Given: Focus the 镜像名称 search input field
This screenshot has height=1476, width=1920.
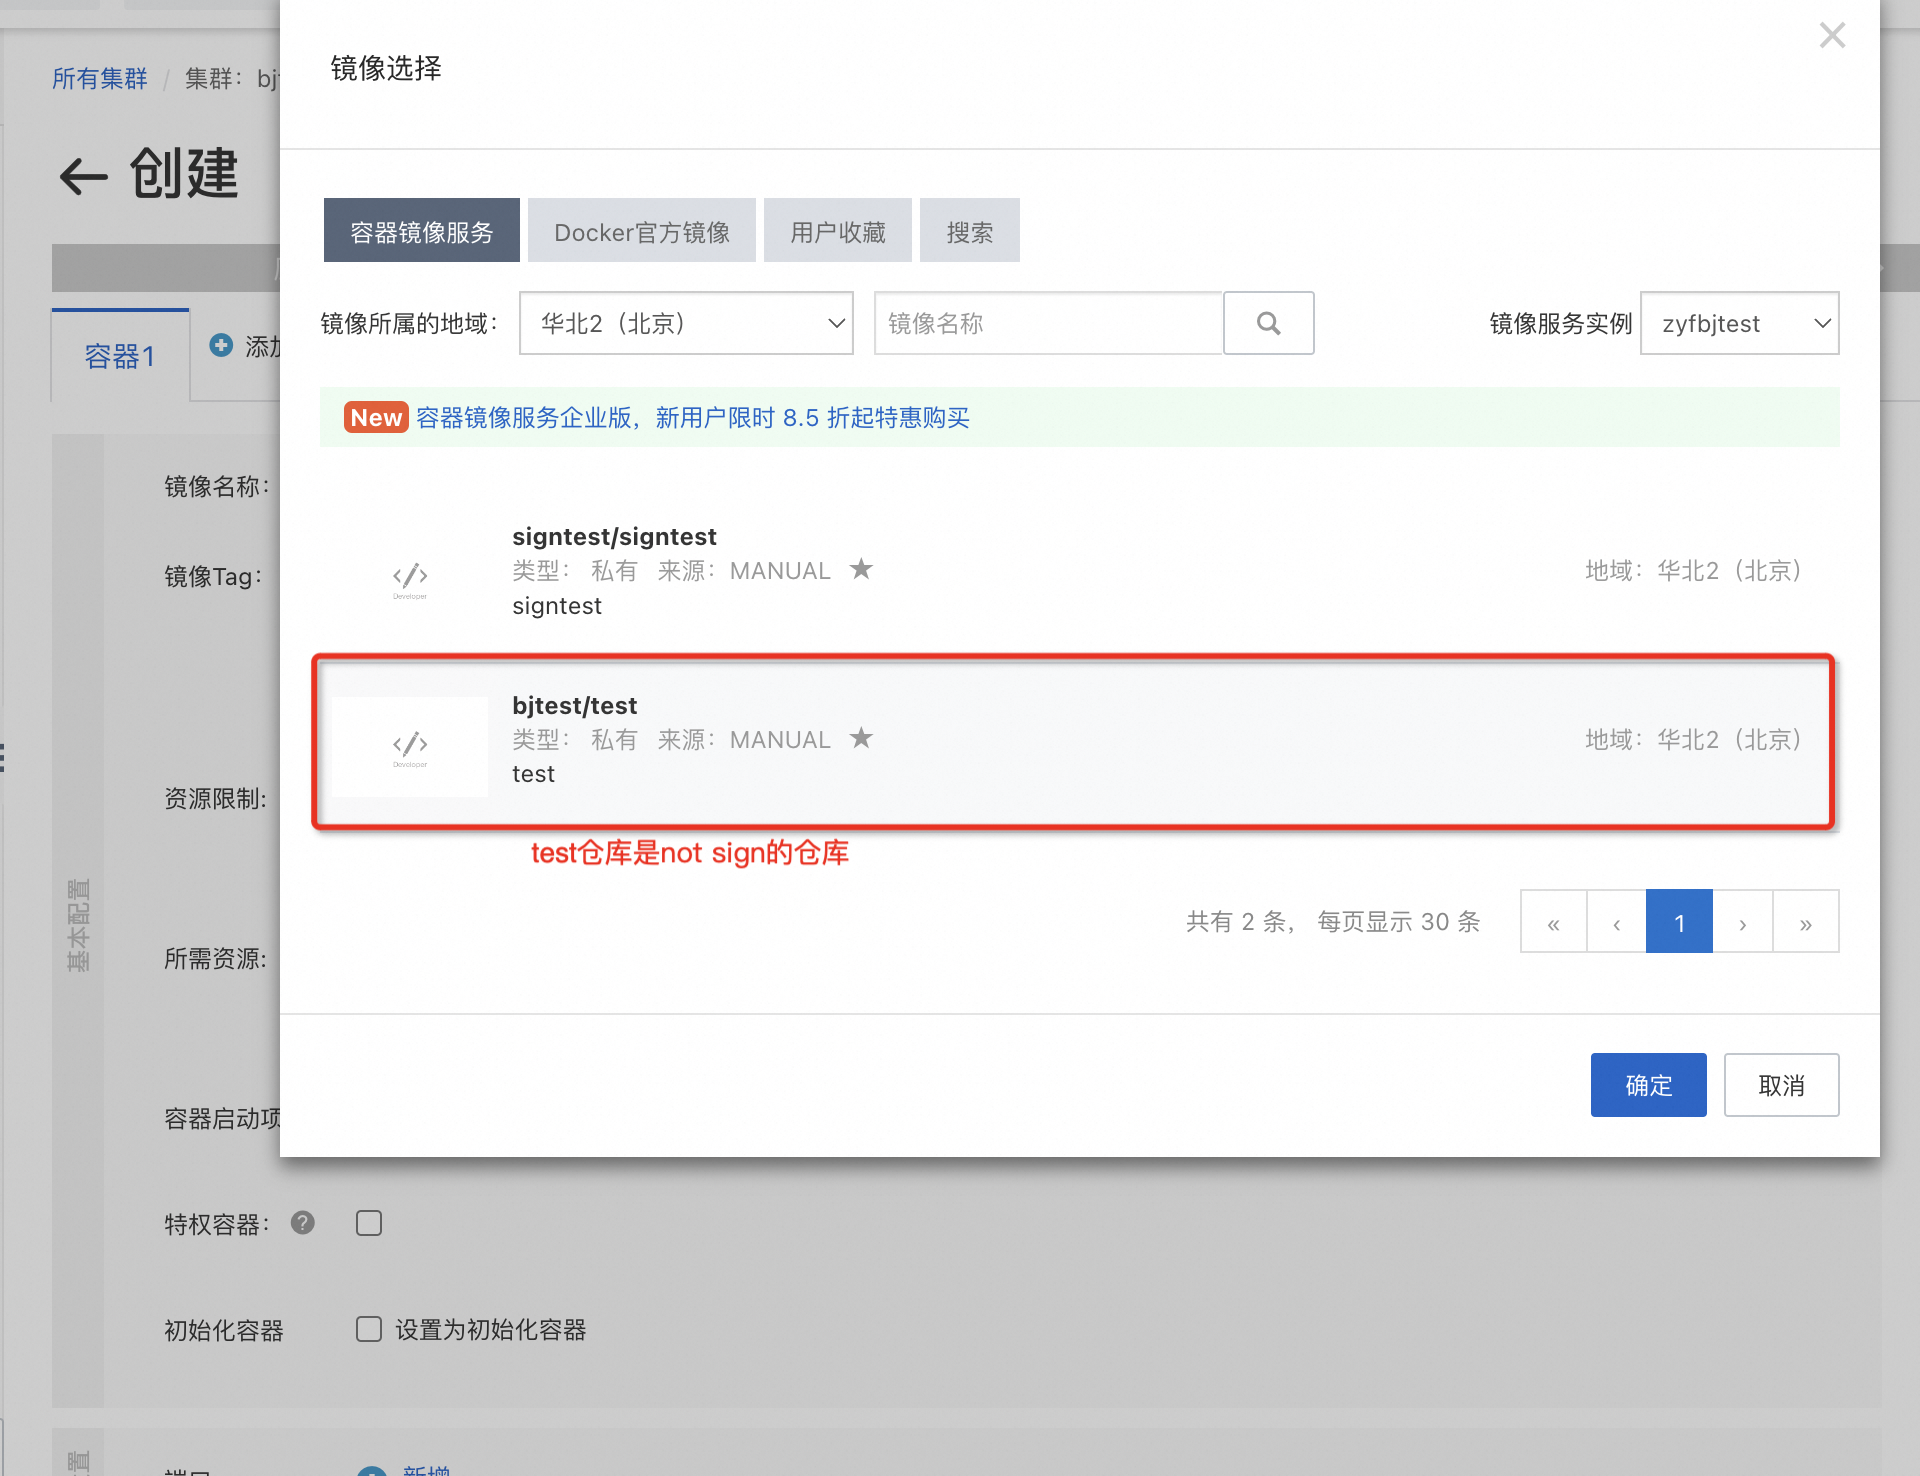Looking at the screenshot, I should (x=1047, y=323).
